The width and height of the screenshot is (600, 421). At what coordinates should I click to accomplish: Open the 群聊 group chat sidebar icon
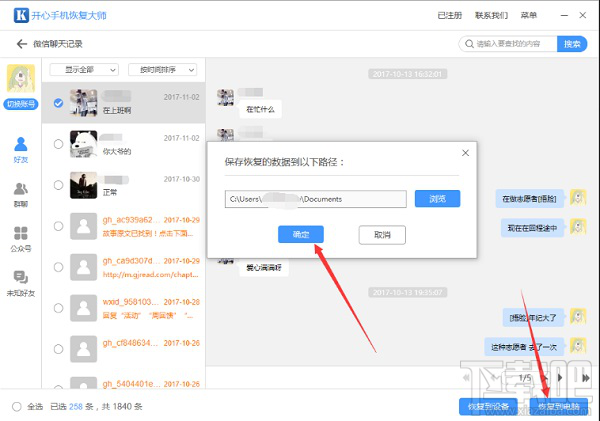(x=21, y=194)
